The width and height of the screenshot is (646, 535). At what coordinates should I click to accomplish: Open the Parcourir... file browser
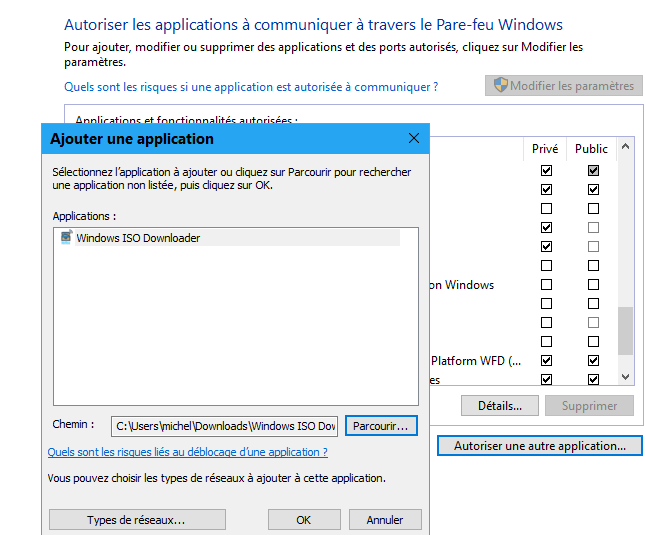click(381, 426)
